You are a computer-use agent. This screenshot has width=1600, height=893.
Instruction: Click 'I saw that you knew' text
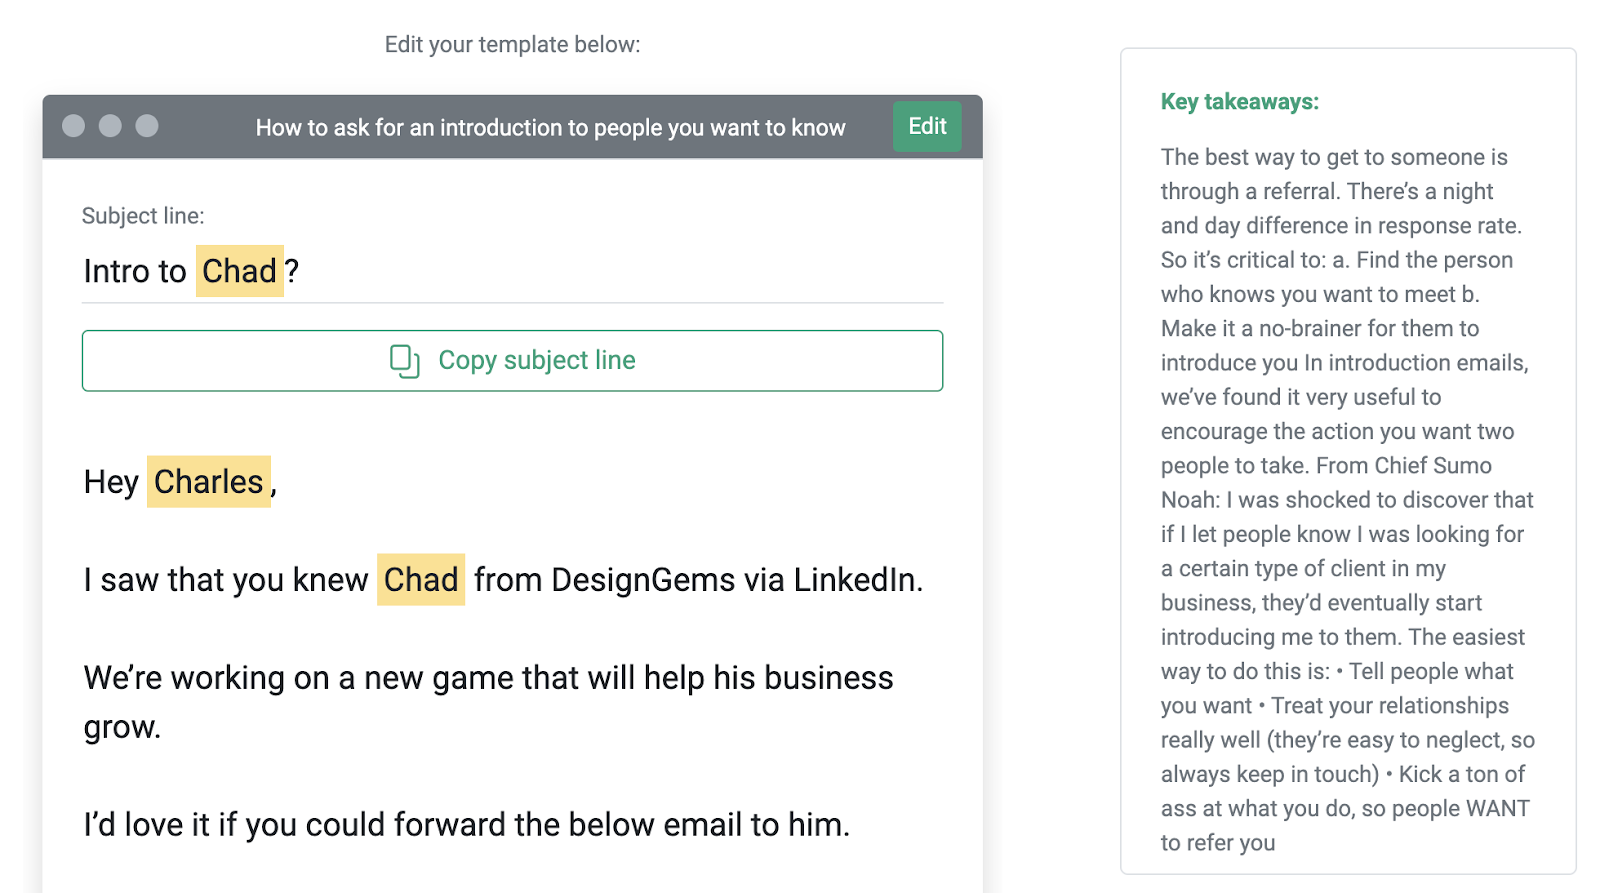(226, 580)
